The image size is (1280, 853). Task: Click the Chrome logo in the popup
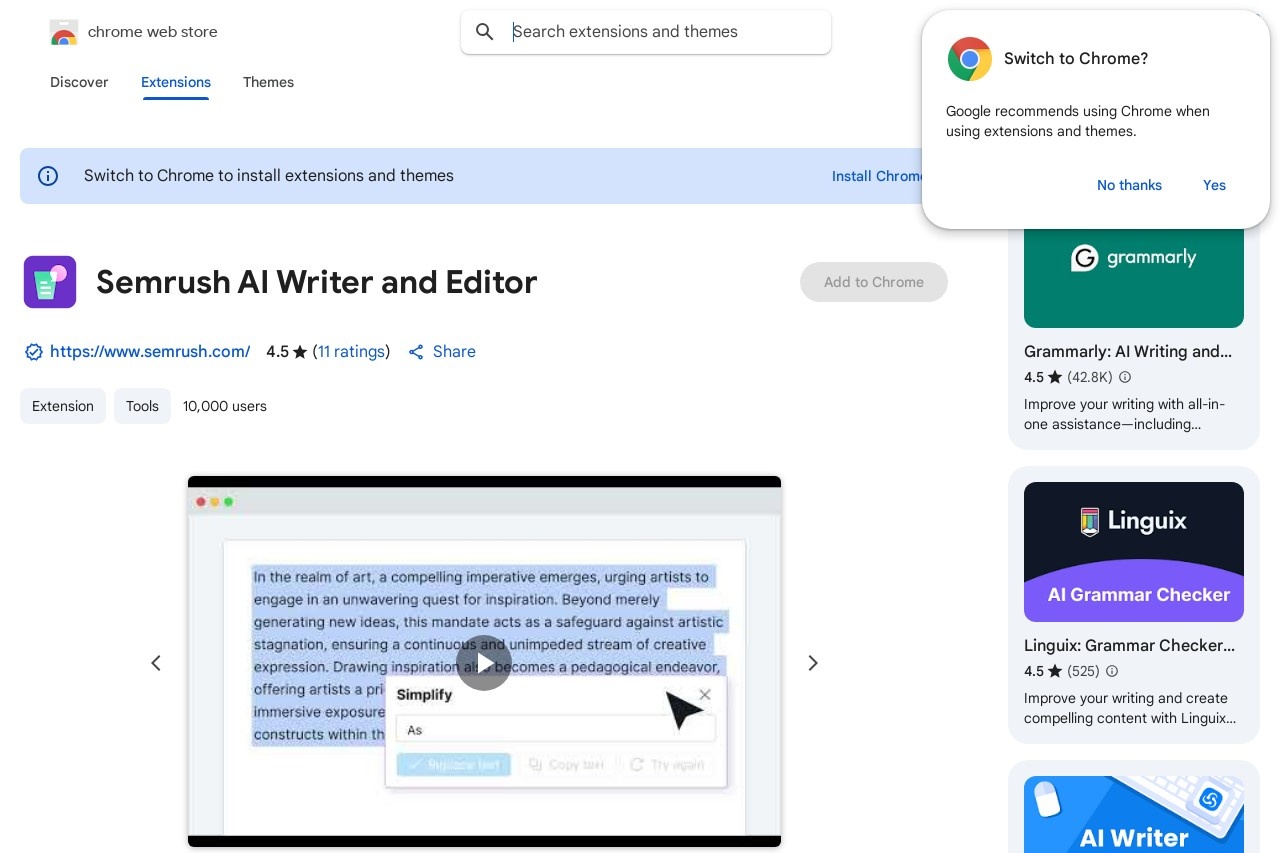970,59
